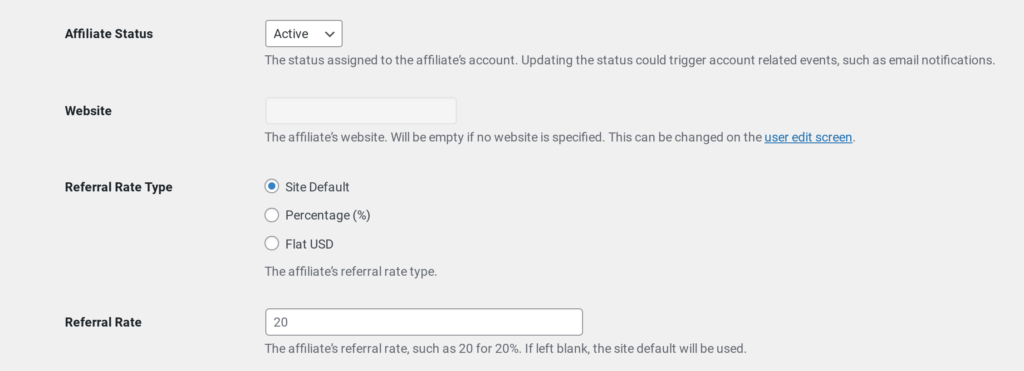This screenshot has height=371, width=1024.
Task: Pick the Flat USD radio button
Action: pyautogui.click(x=272, y=244)
